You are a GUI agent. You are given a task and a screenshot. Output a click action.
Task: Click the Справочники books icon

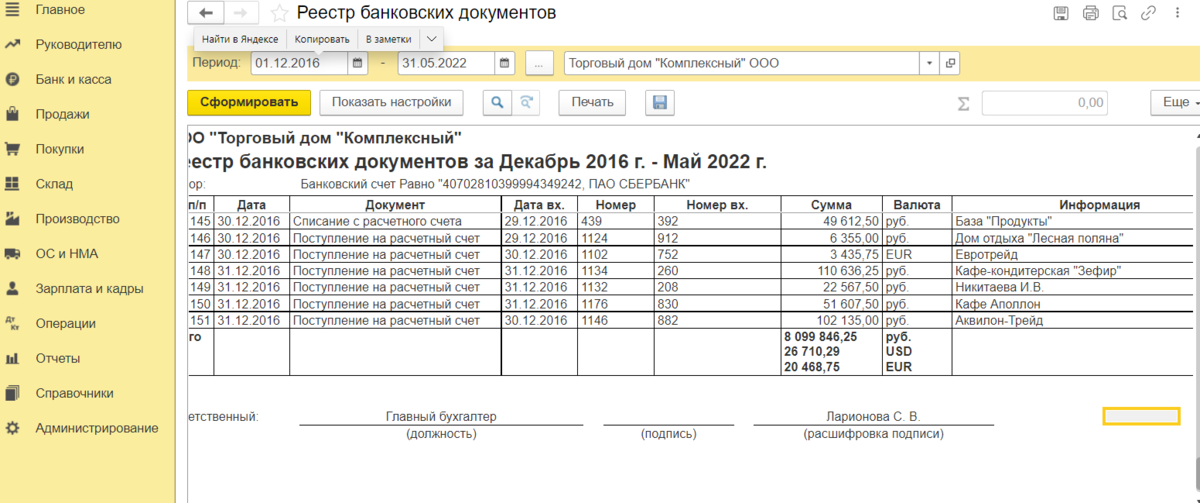tap(13, 393)
